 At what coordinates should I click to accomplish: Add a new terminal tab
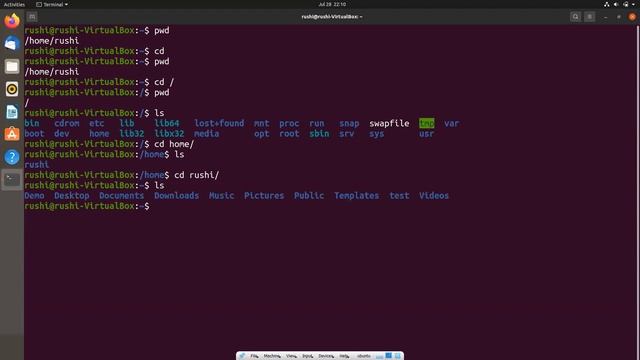point(32,17)
